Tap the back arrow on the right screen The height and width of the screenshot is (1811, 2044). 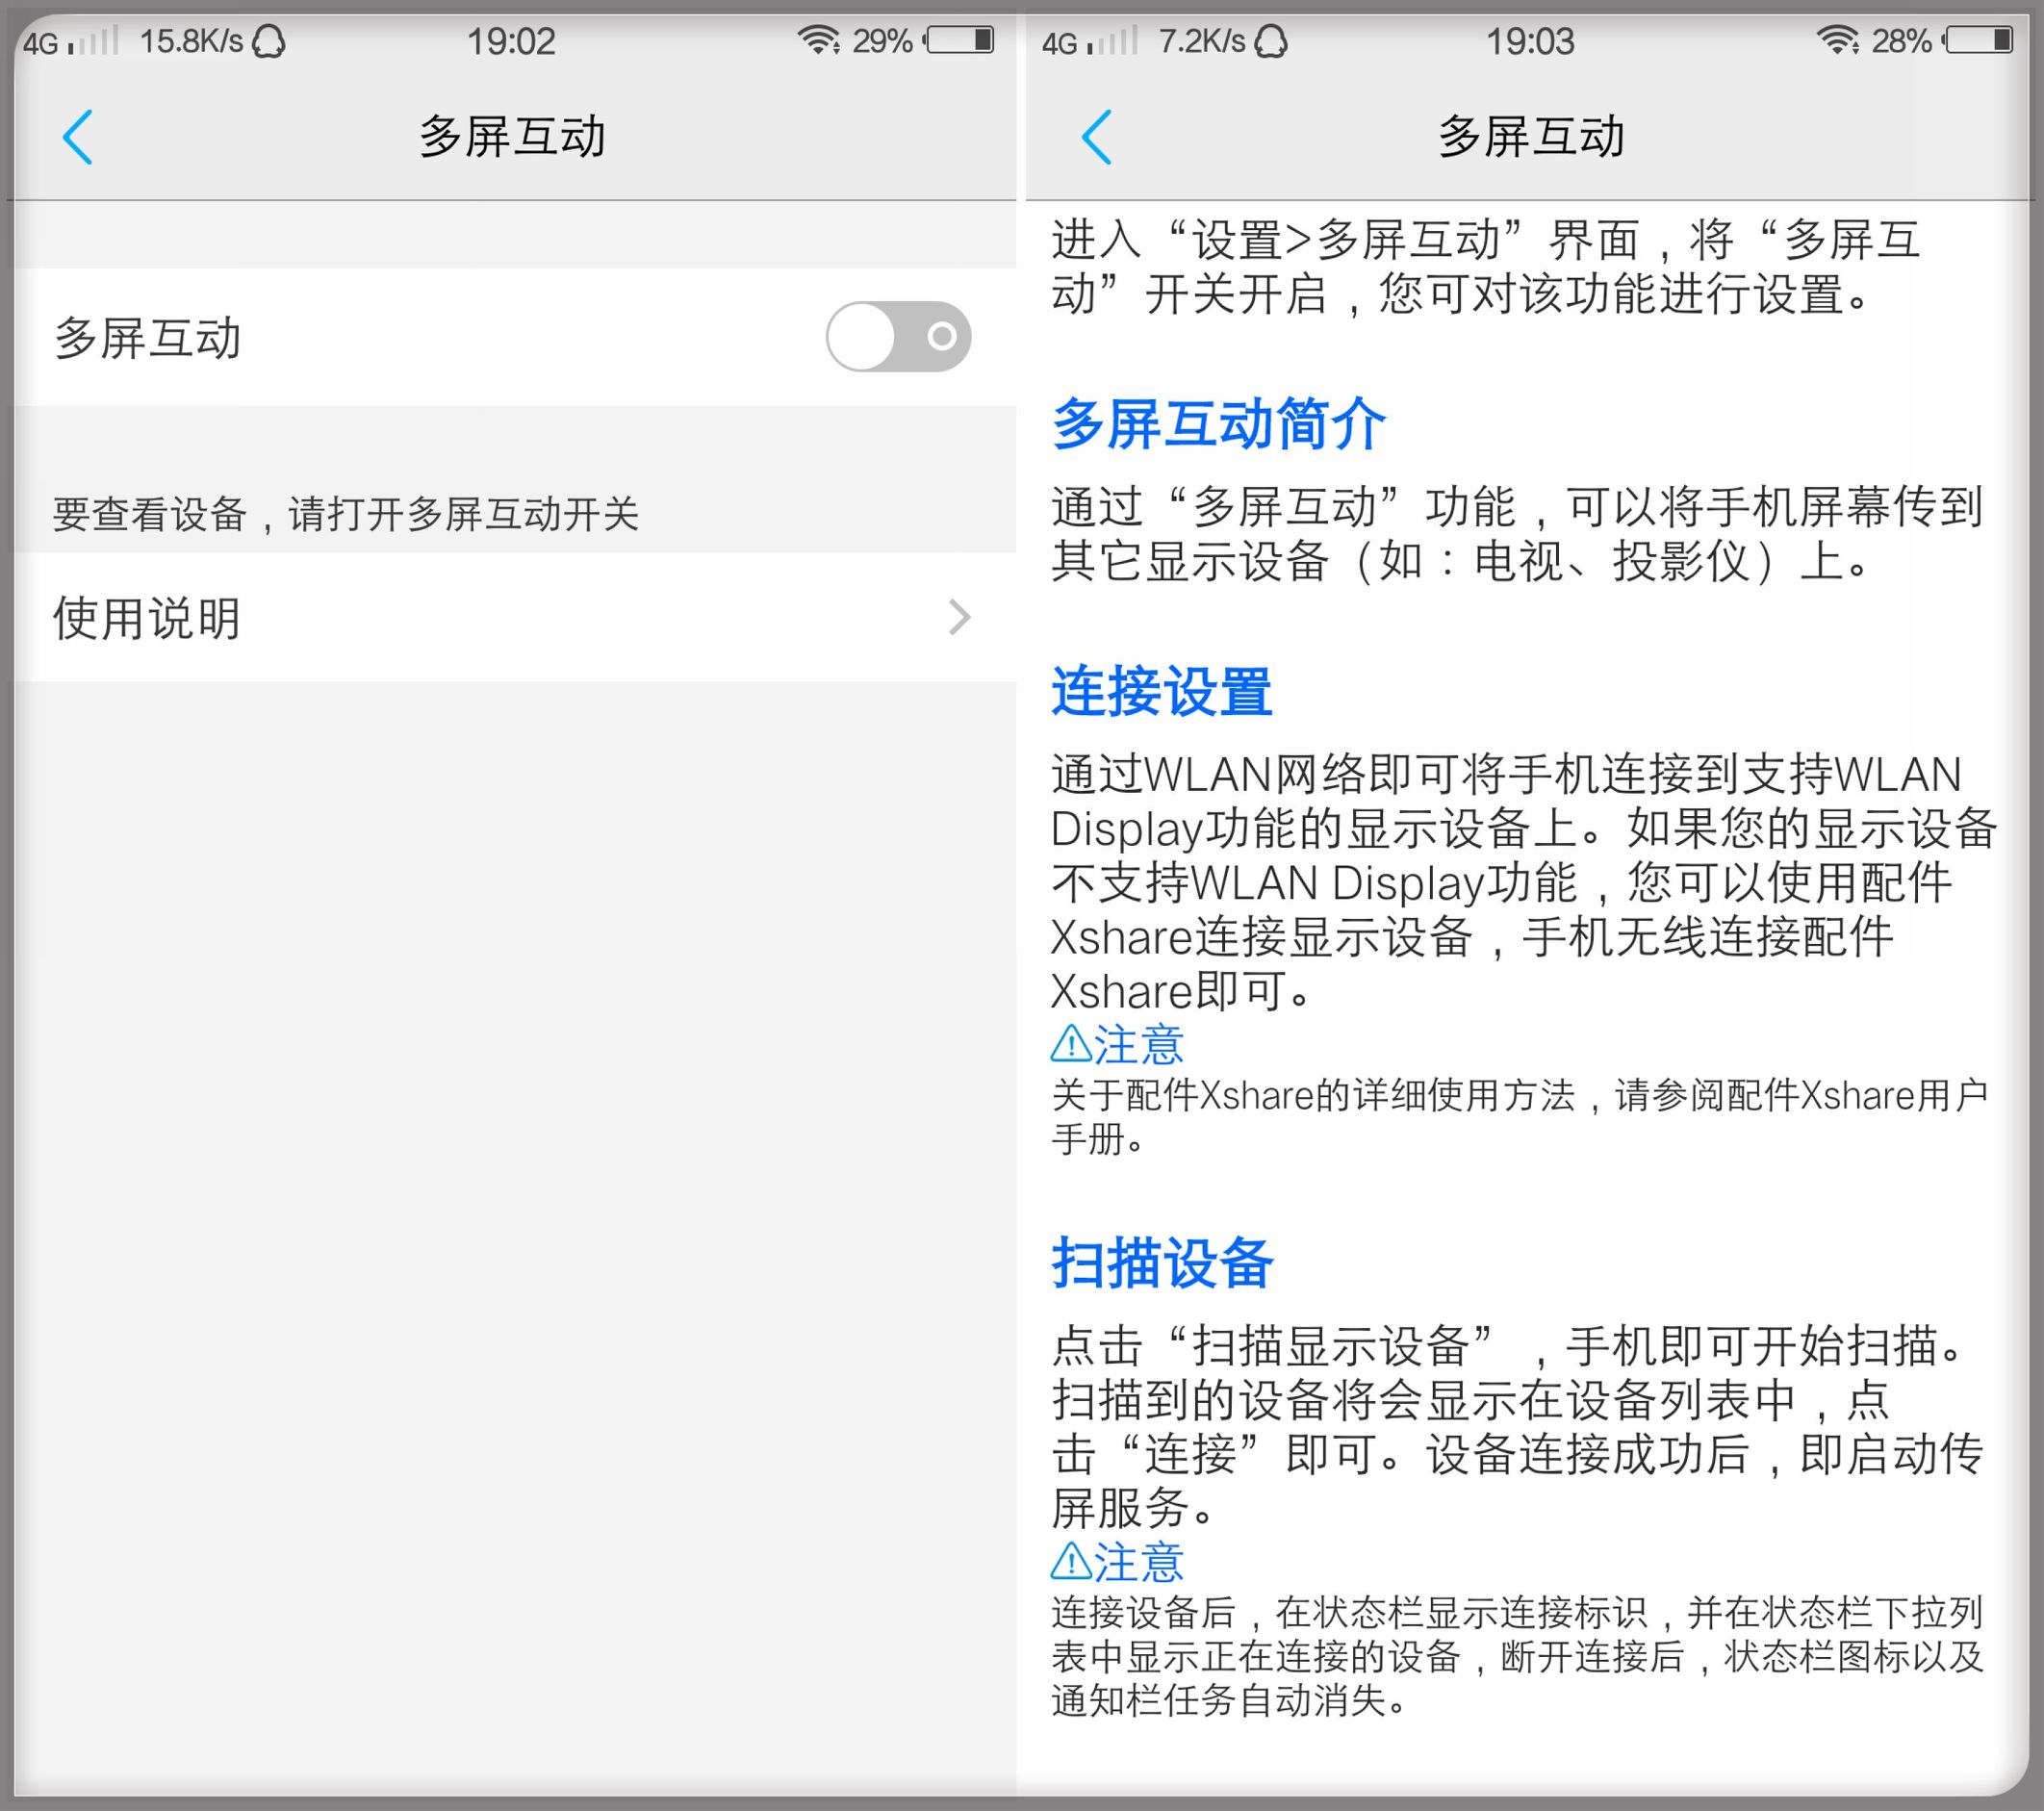pos(1098,138)
